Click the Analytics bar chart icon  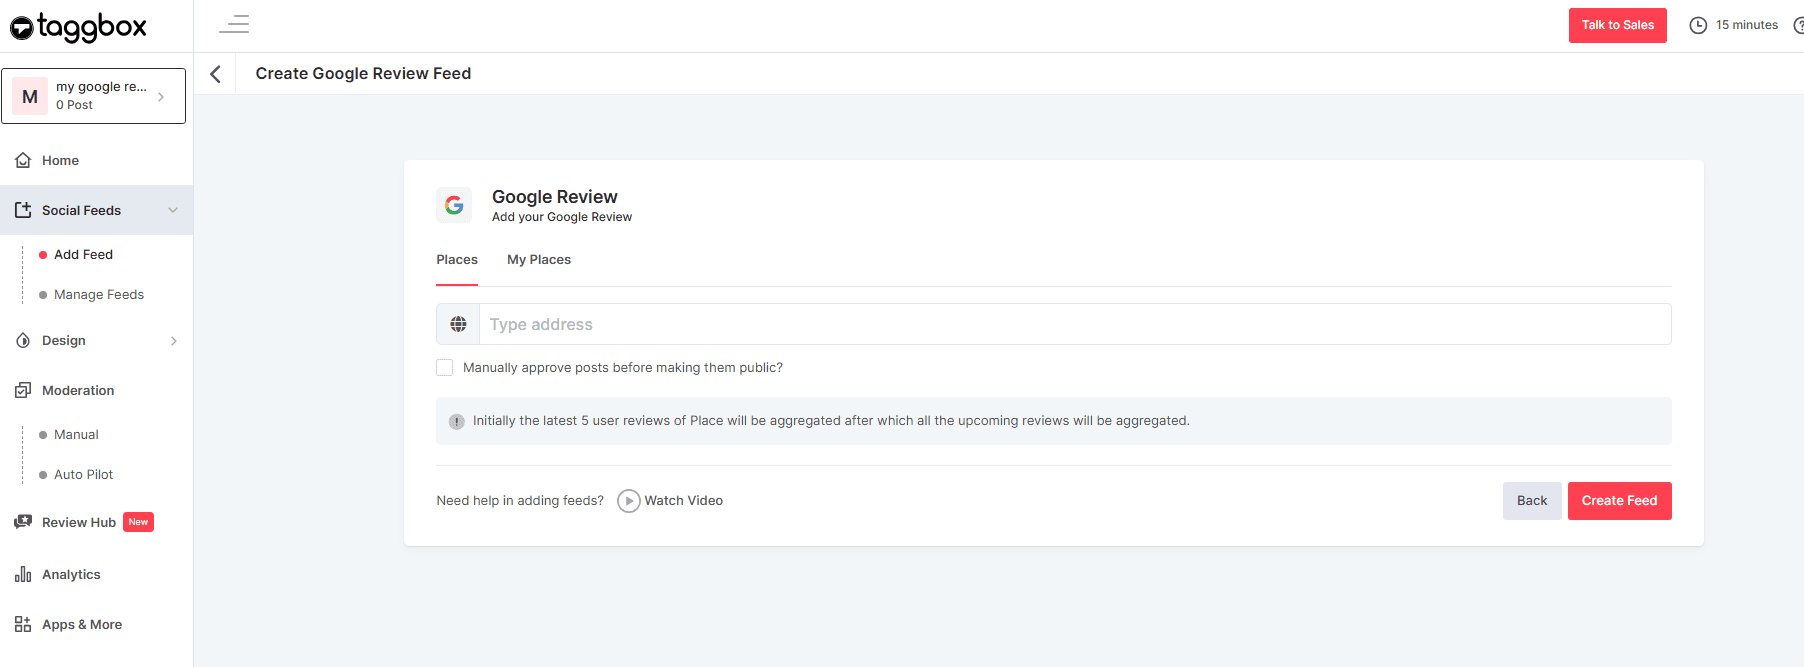click(23, 574)
